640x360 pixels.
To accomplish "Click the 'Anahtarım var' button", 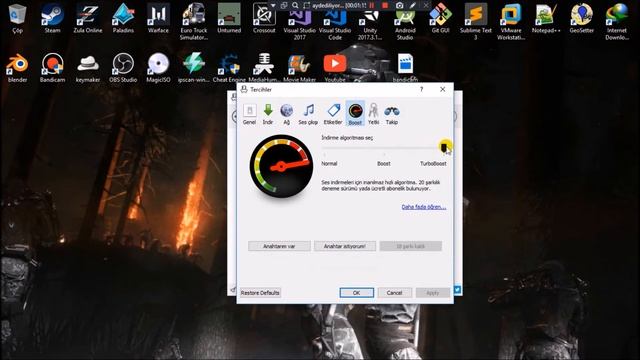I will (279, 246).
